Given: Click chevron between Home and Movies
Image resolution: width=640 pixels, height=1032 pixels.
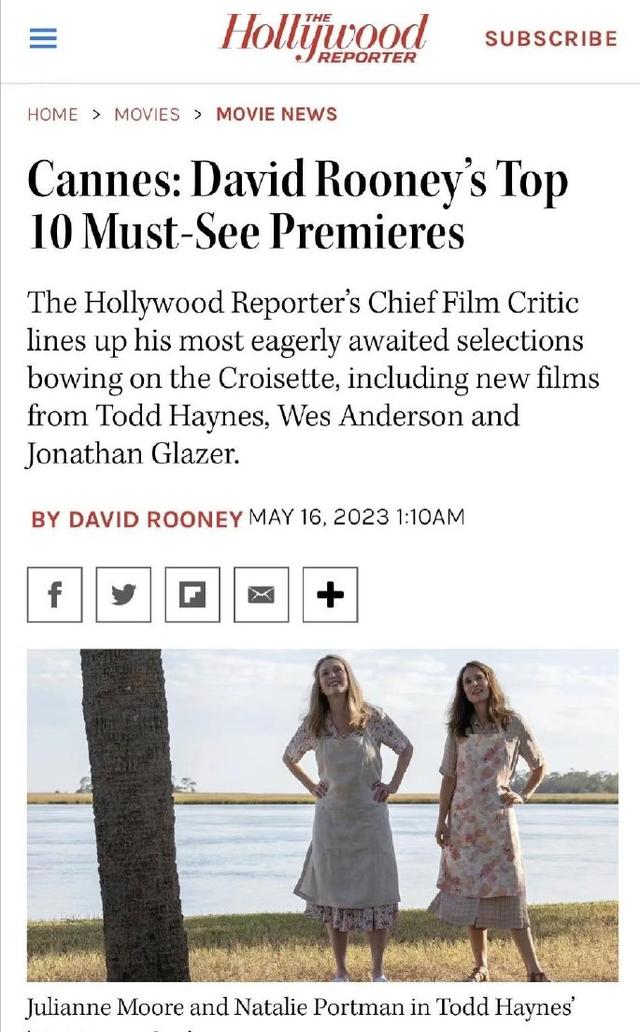Looking at the screenshot, I should 96,115.
